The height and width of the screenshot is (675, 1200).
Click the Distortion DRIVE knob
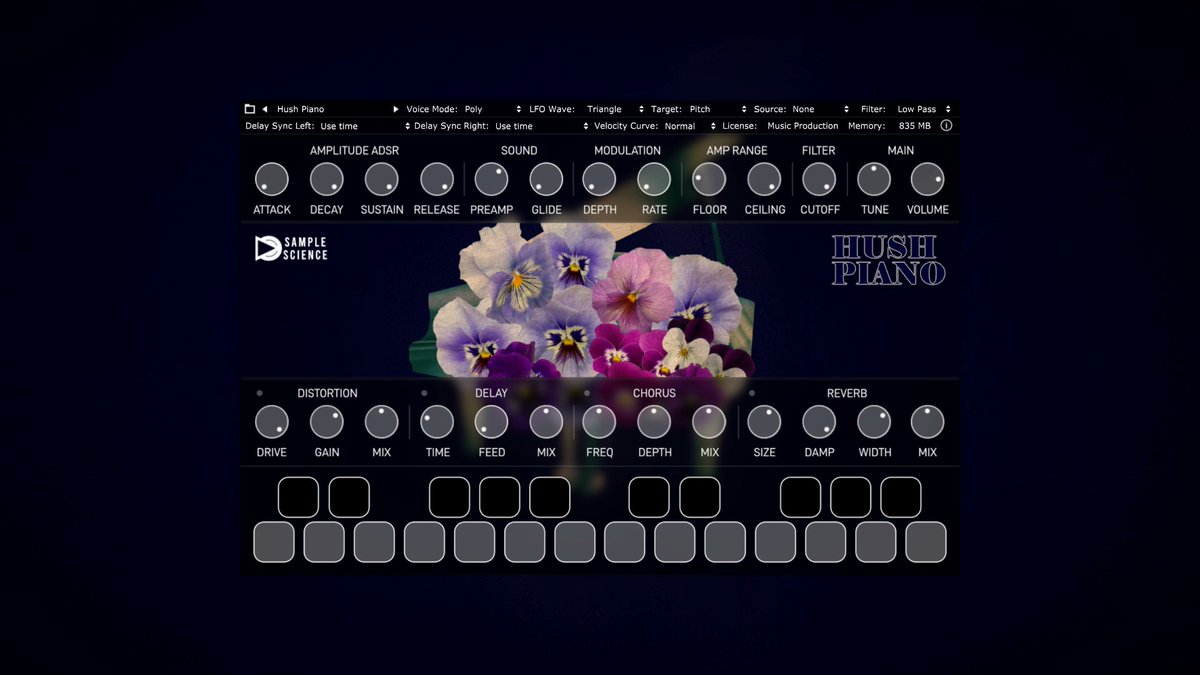(x=272, y=422)
